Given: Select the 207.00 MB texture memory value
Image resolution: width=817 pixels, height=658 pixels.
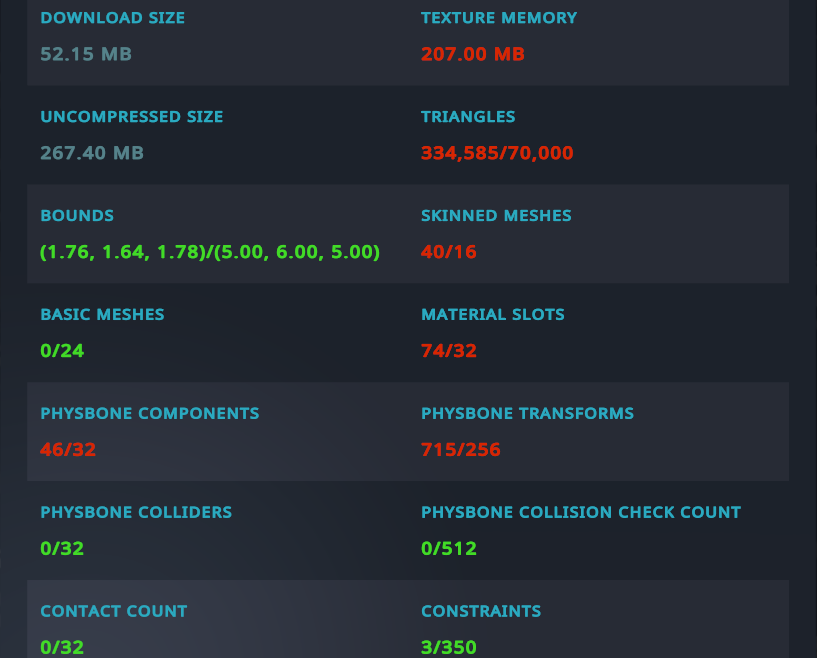Looking at the screenshot, I should click(x=473, y=54).
